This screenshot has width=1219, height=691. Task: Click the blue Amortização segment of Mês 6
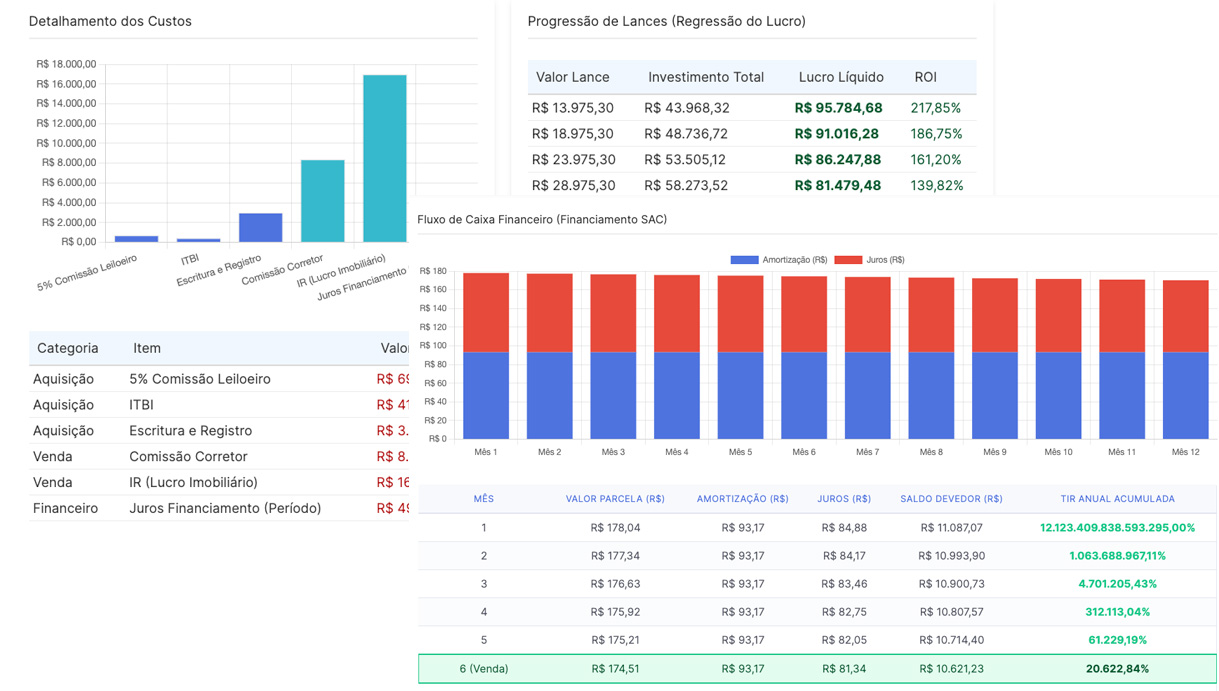click(x=804, y=395)
